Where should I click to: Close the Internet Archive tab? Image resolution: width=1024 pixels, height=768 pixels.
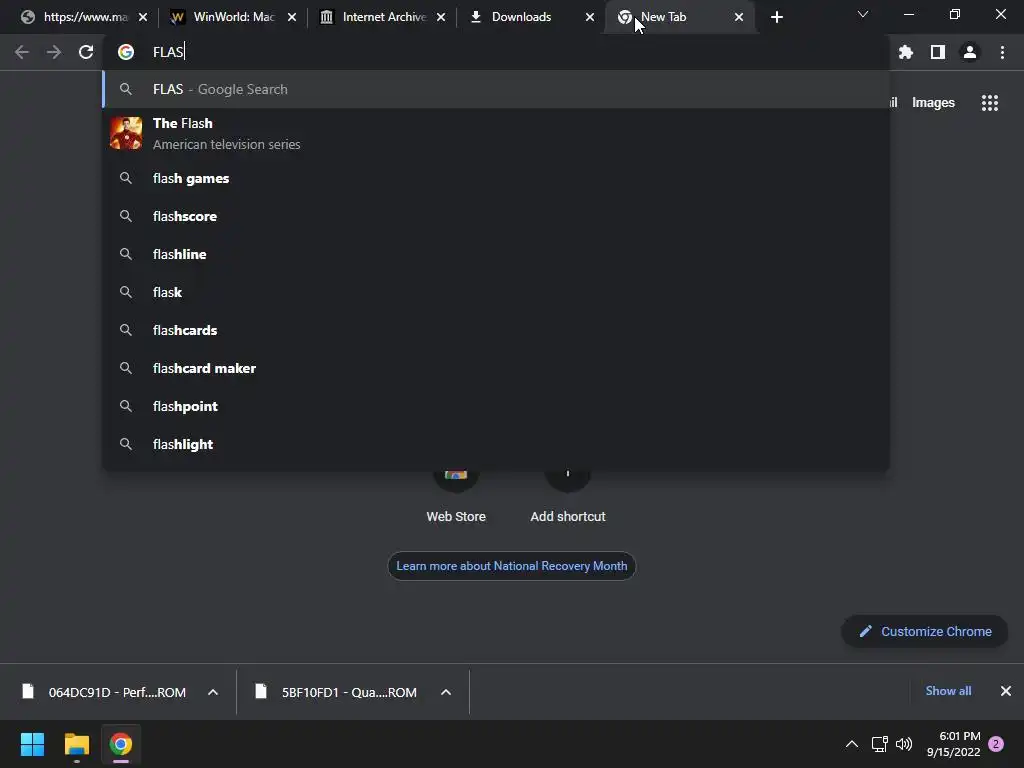pyautogui.click(x=441, y=17)
